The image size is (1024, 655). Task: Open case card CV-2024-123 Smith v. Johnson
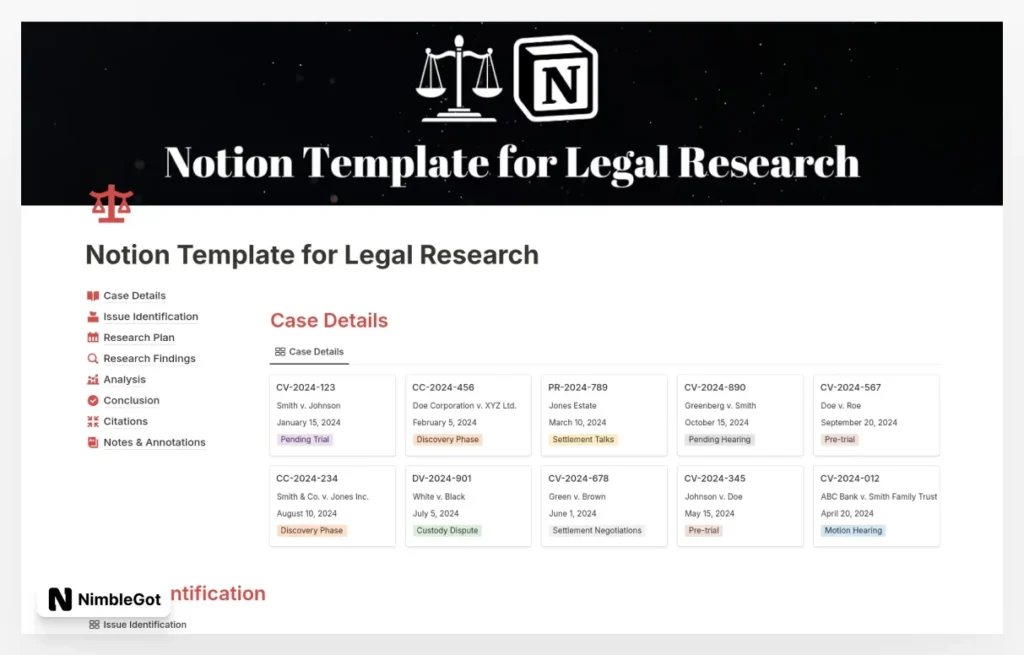click(x=332, y=412)
